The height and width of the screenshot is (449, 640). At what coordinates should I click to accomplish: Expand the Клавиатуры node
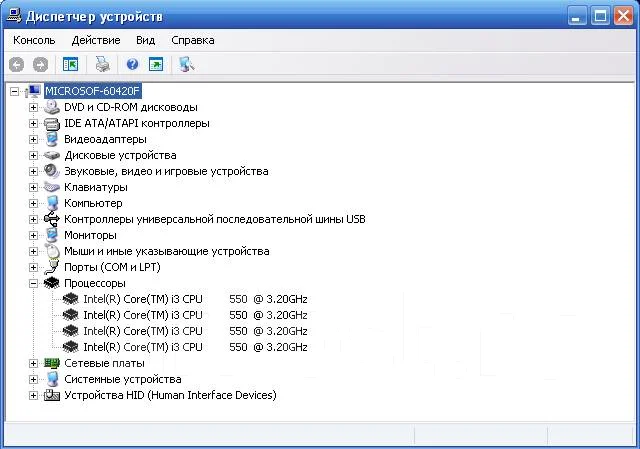pos(33,187)
